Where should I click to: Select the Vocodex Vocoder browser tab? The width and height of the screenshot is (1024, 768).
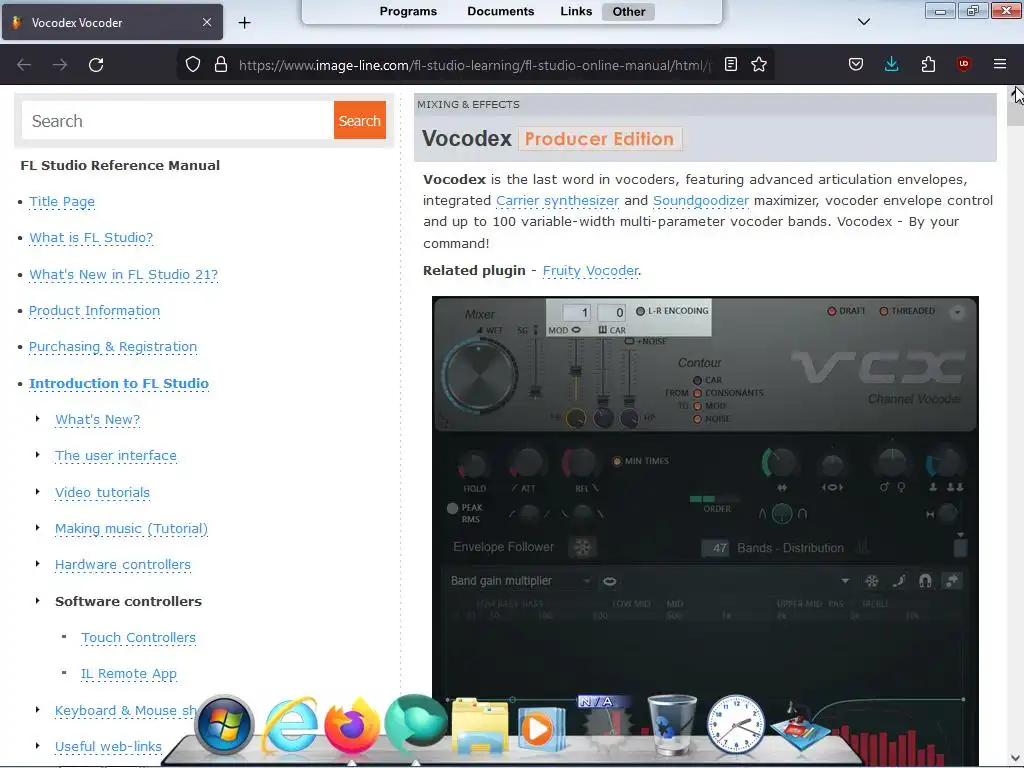click(x=111, y=23)
